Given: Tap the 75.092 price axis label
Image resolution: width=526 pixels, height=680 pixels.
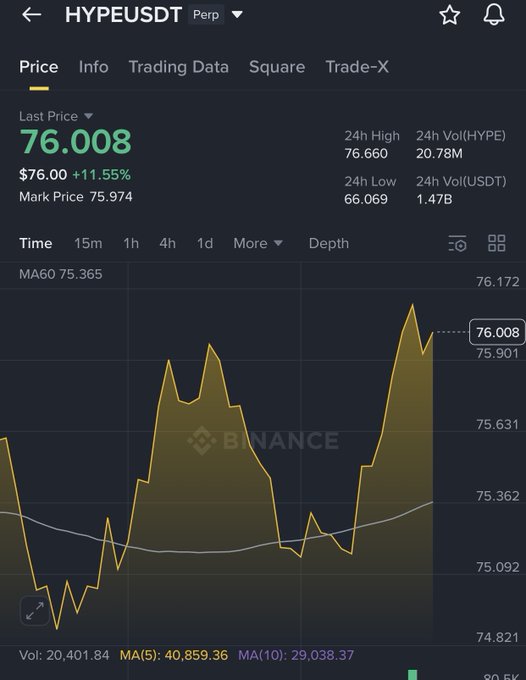Looking at the screenshot, I should click(498, 567).
